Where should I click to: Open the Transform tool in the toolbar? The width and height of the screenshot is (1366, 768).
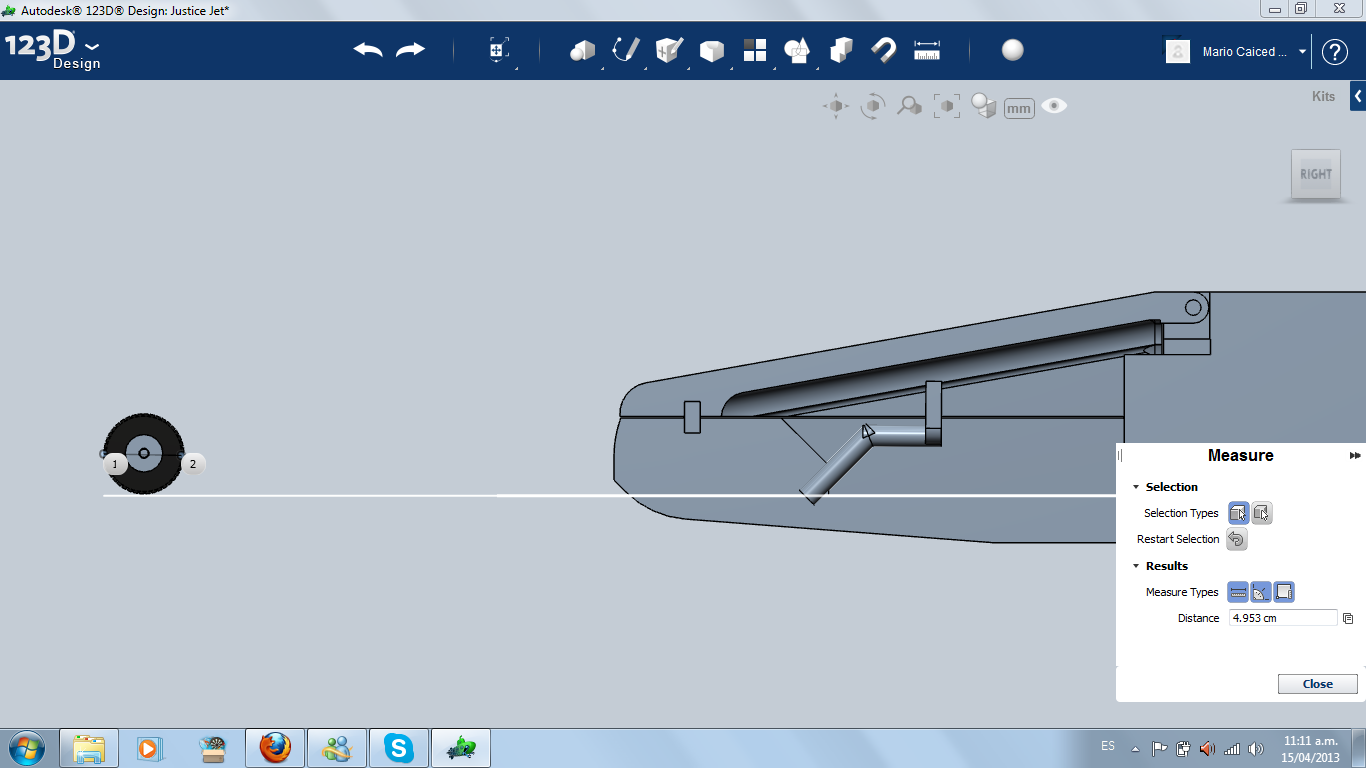(499, 50)
